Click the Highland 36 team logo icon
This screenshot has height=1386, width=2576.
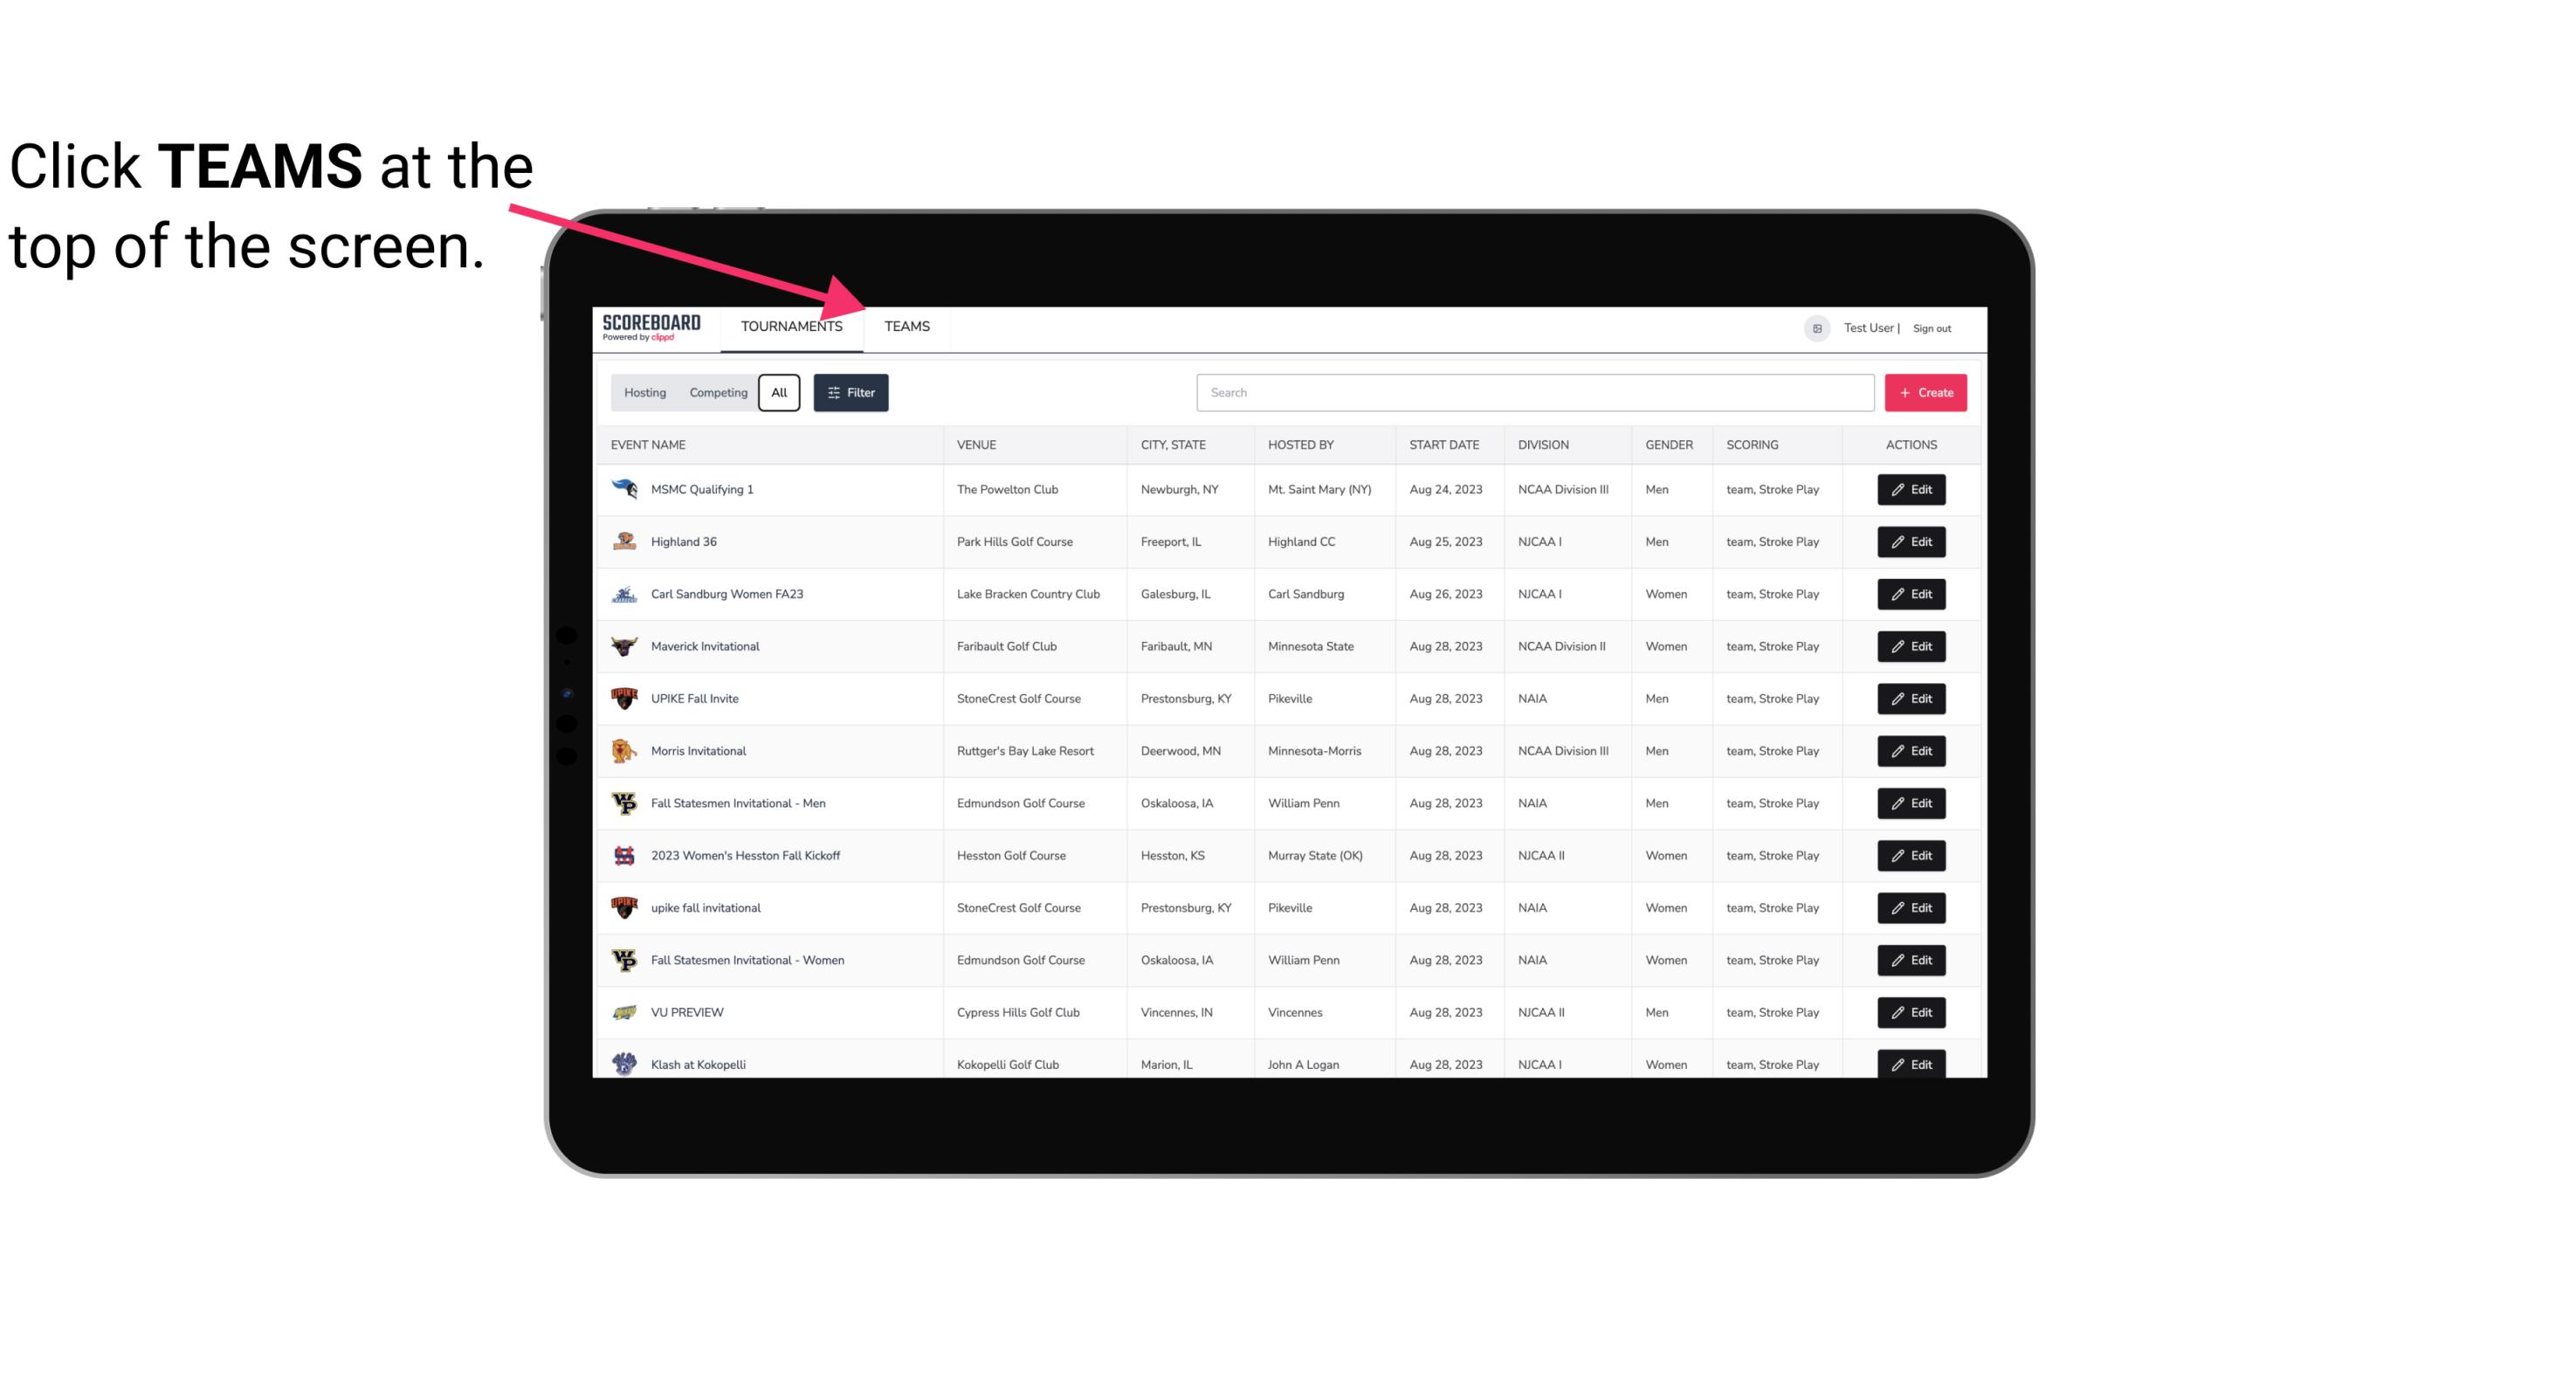(623, 541)
